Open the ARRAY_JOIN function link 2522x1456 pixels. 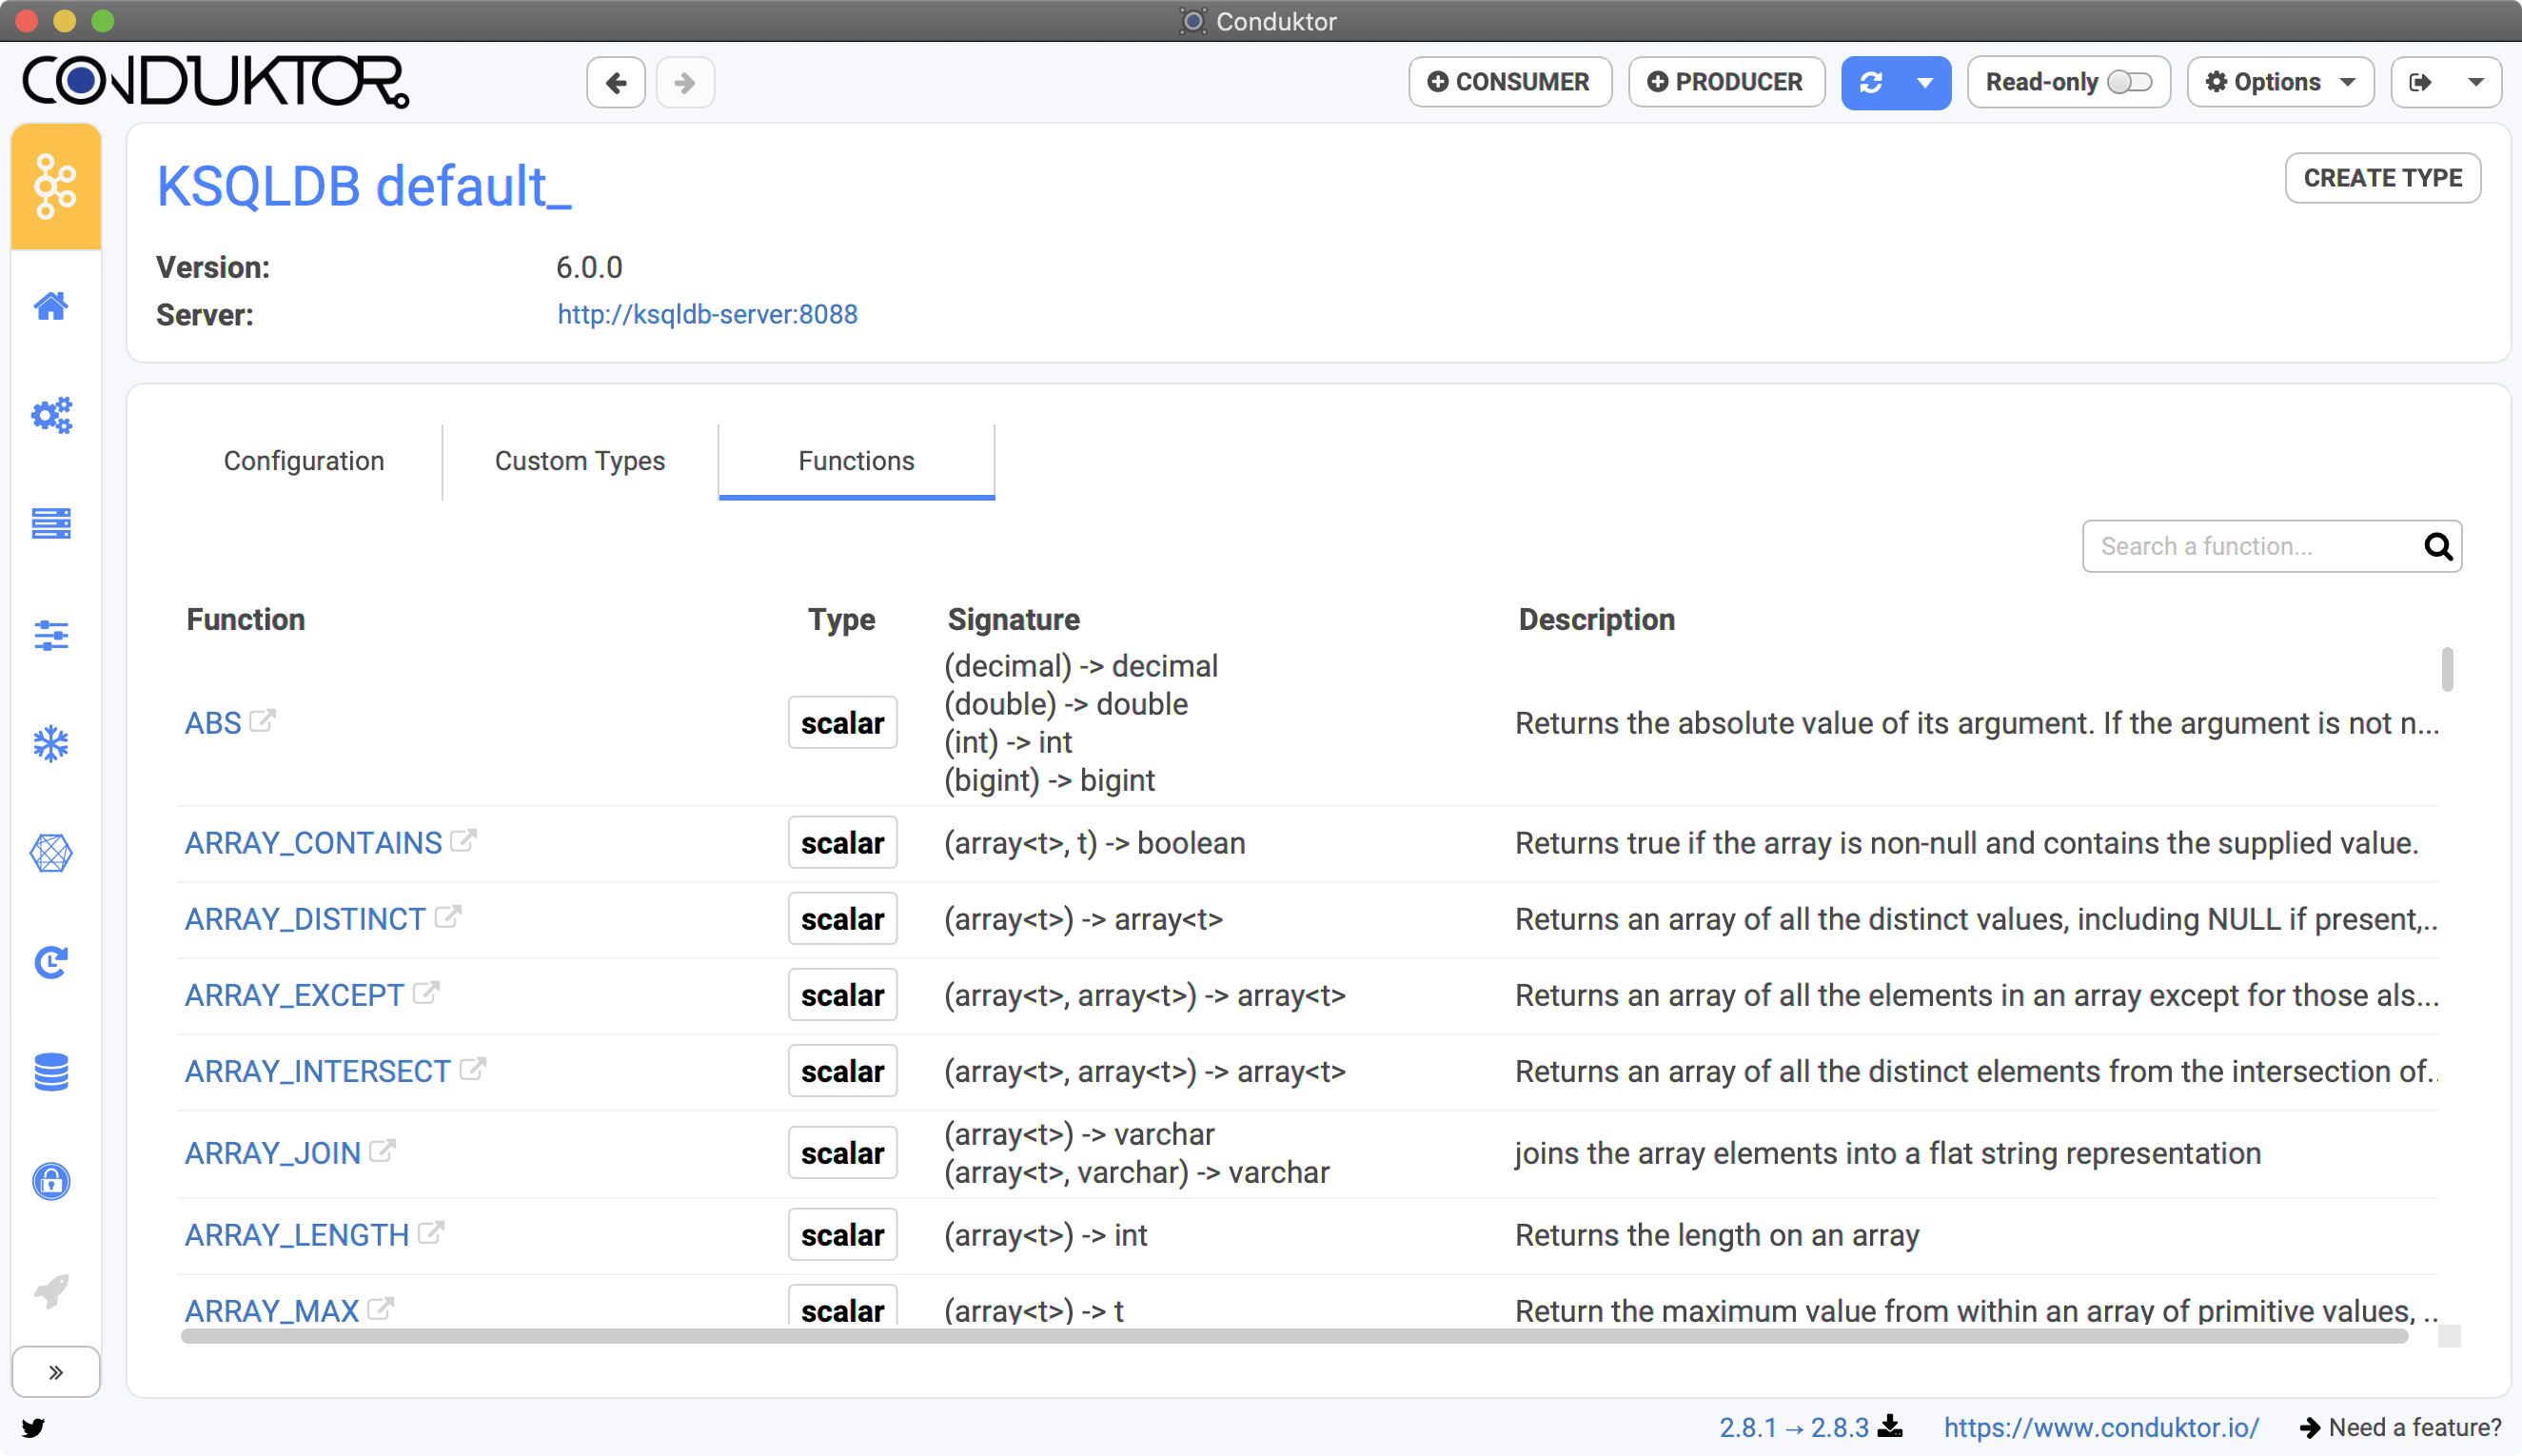[x=273, y=1153]
